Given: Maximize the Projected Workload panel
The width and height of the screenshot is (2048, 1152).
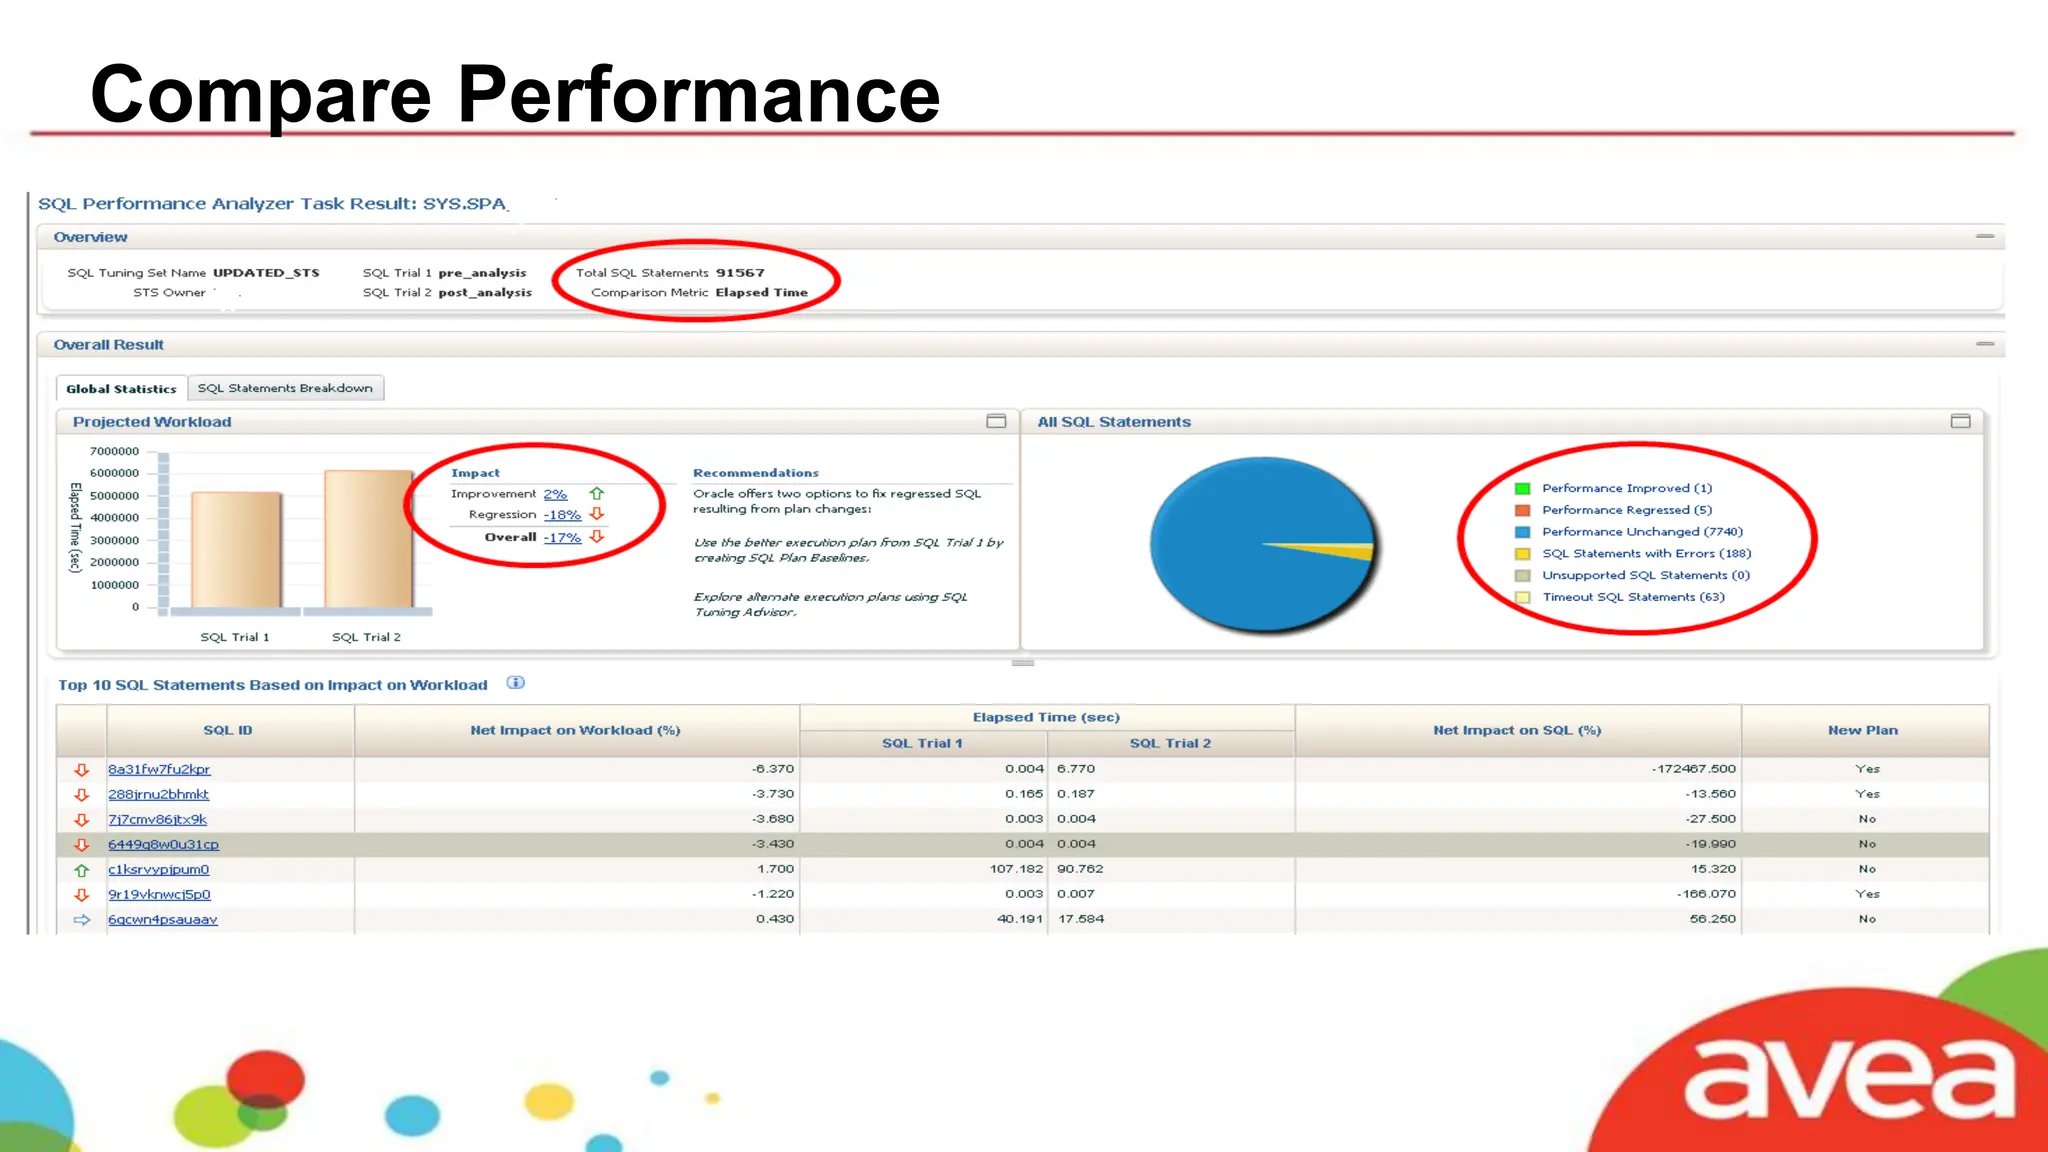Looking at the screenshot, I should point(996,421).
